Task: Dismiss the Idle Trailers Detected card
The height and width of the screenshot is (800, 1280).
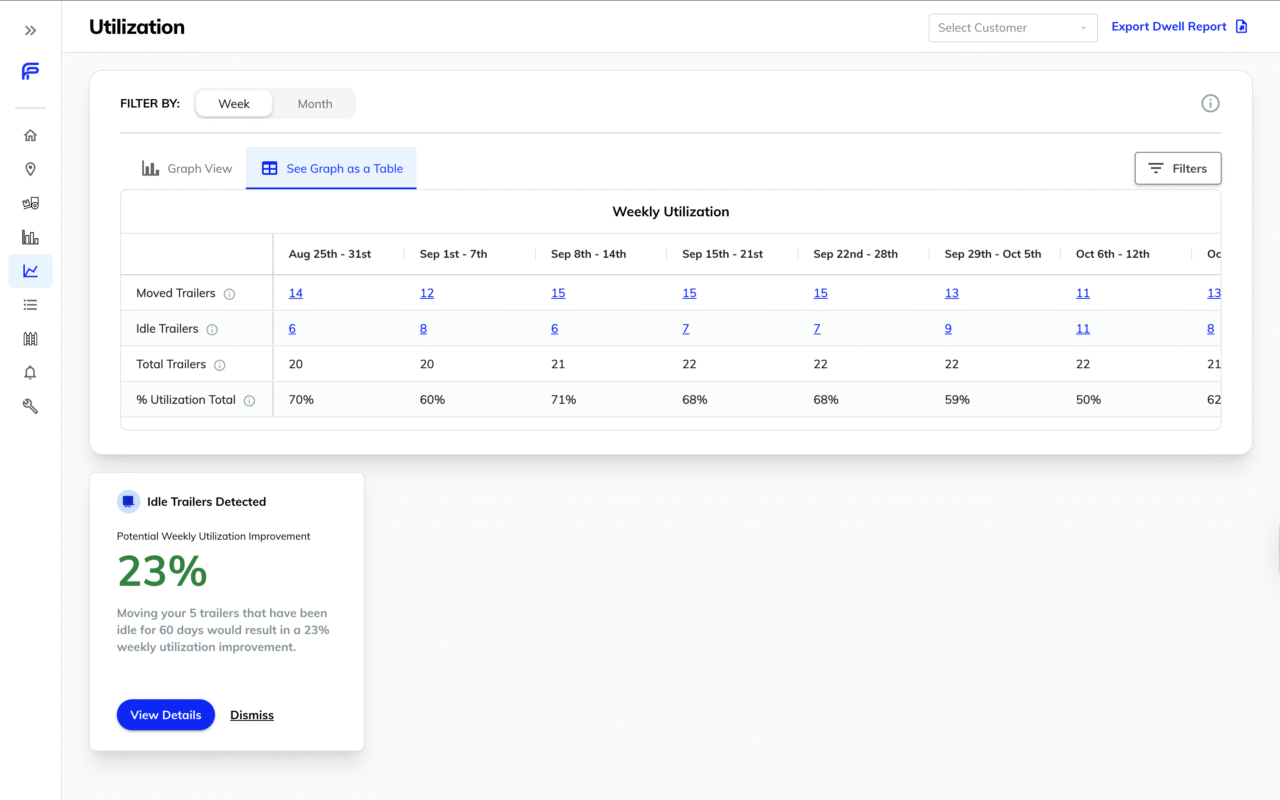Action: click(252, 715)
